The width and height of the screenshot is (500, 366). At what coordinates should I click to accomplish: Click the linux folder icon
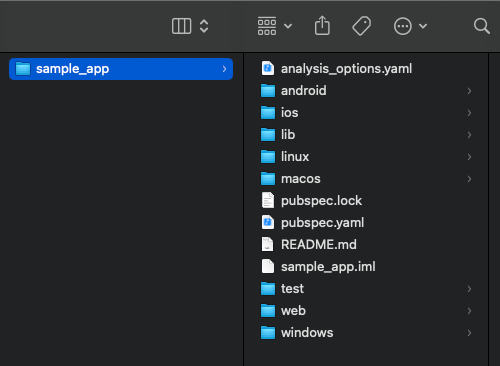[268, 157]
